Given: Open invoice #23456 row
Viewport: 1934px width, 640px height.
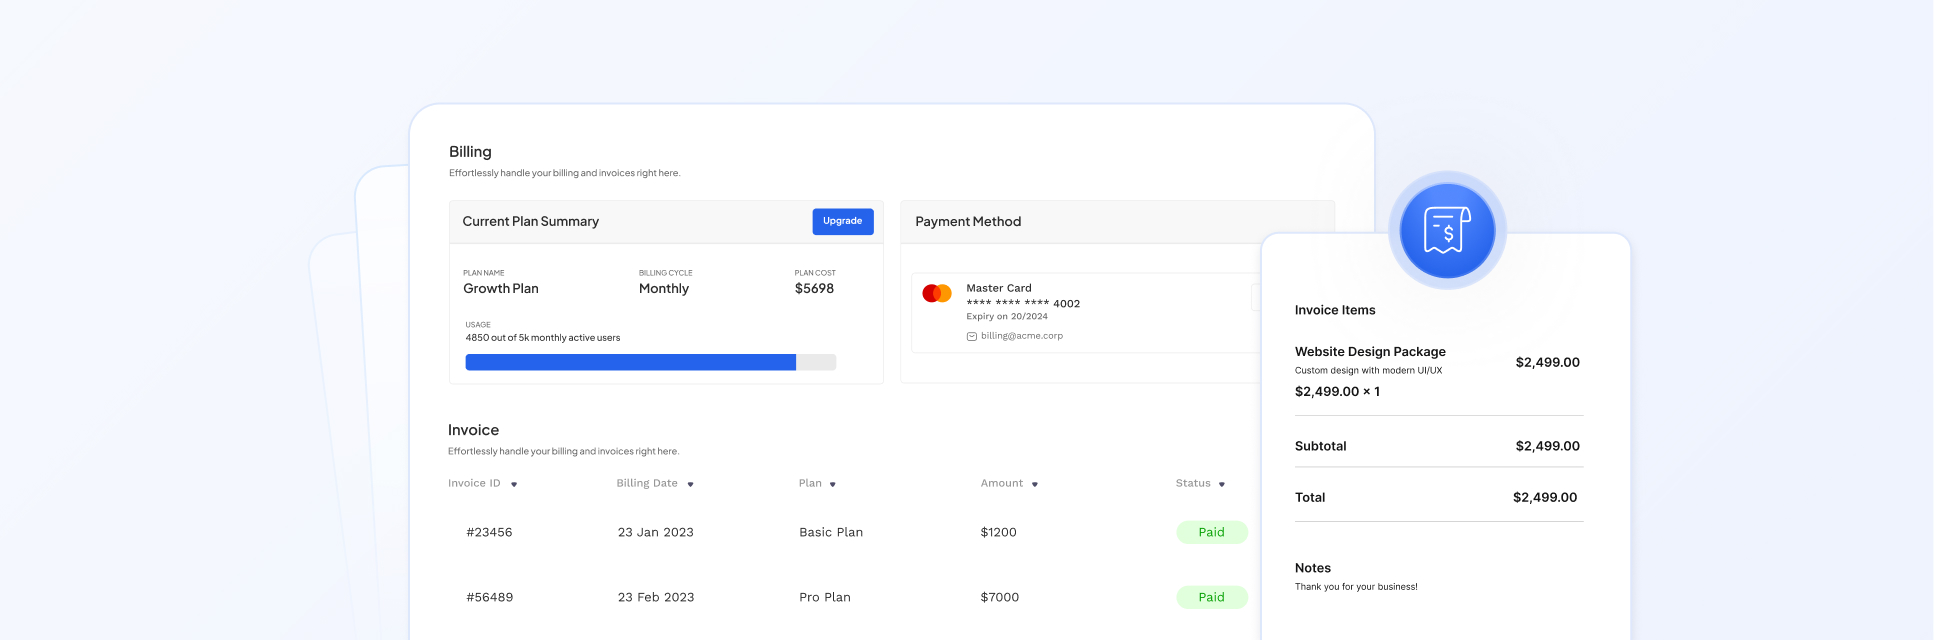Looking at the screenshot, I should pyautogui.click(x=489, y=532).
